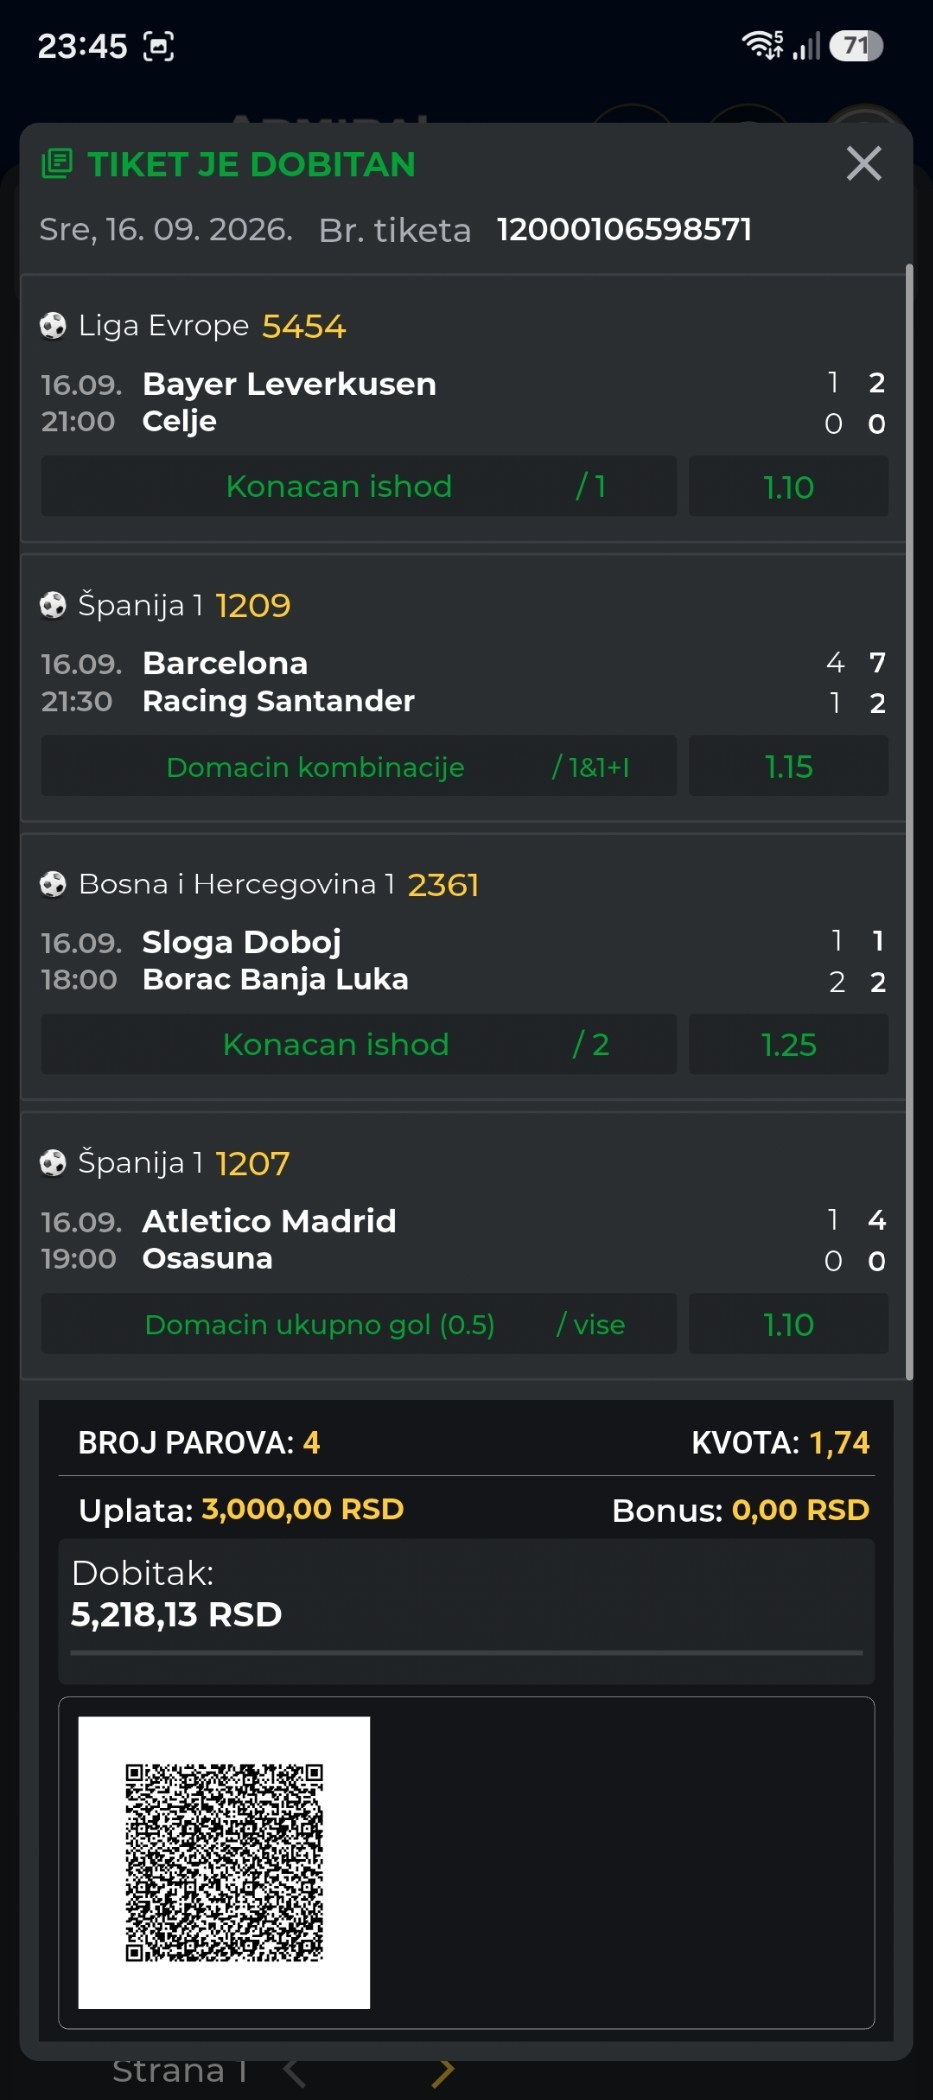Select Konacan ishod /1 bet row
Screen dimensions: 933x2100
(359, 486)
